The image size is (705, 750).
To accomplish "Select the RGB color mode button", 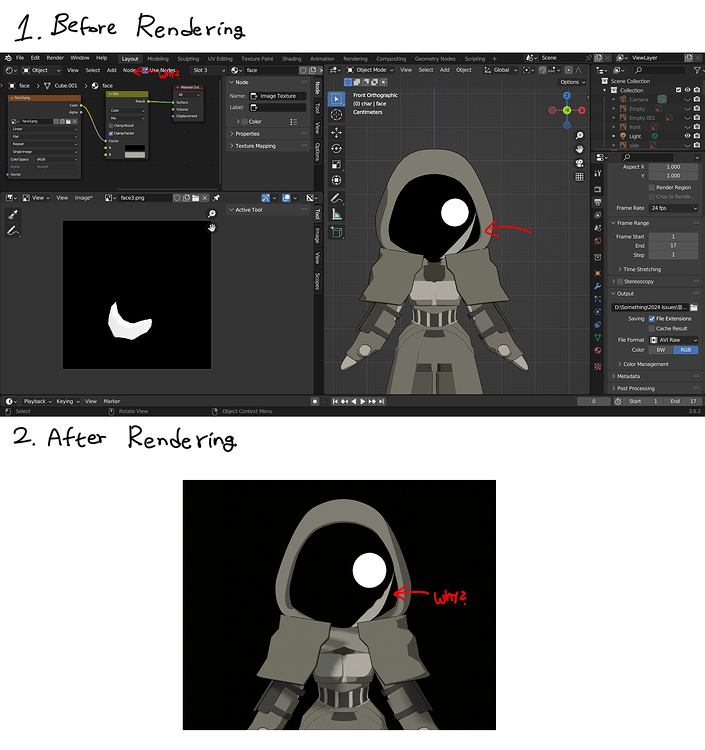I will (x=686, y=350).
